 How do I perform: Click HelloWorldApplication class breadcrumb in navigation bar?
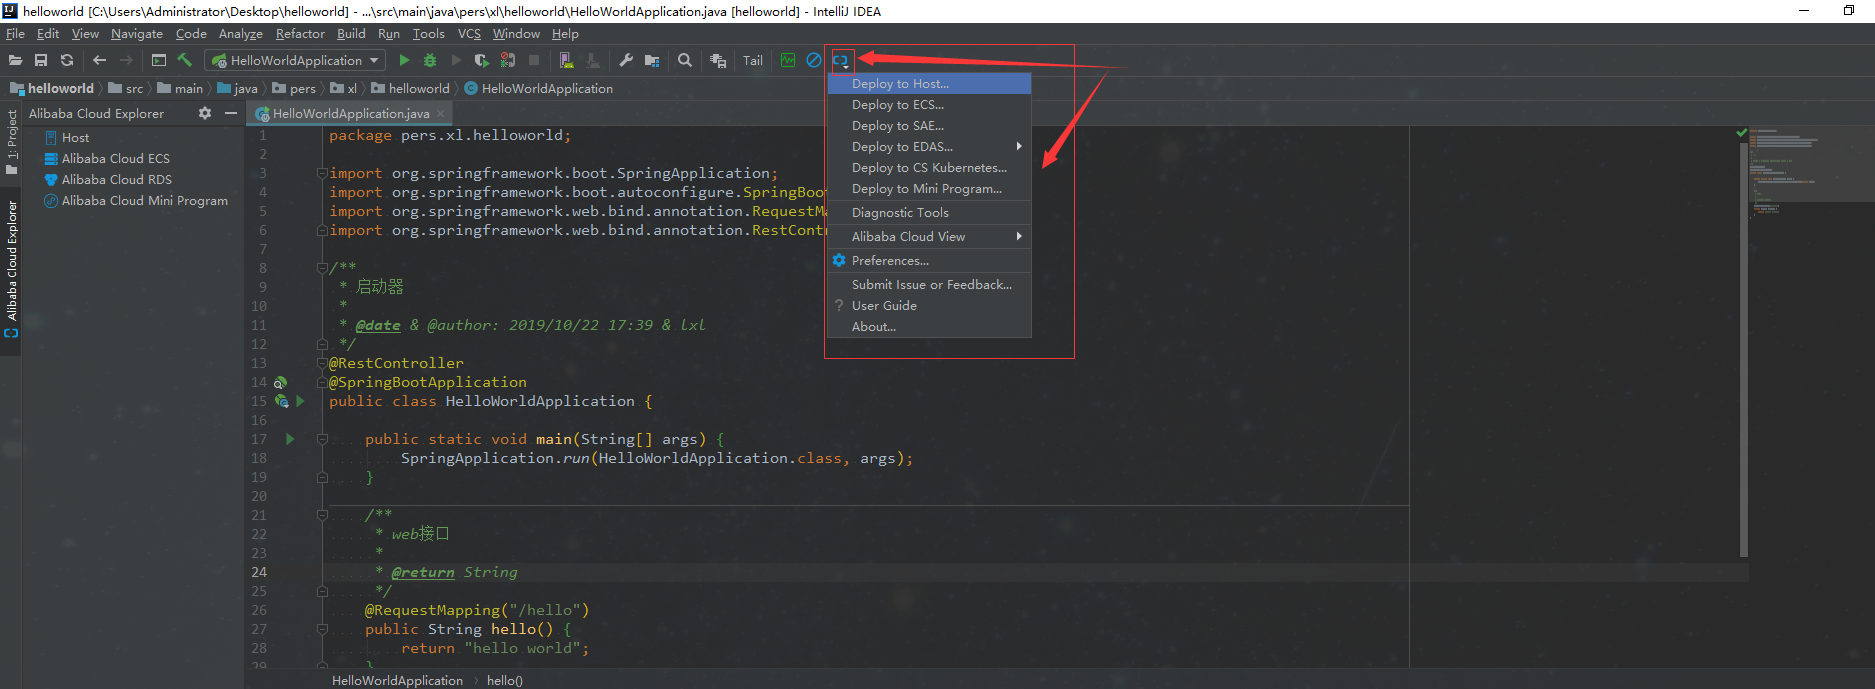click(x=538, y=88)
